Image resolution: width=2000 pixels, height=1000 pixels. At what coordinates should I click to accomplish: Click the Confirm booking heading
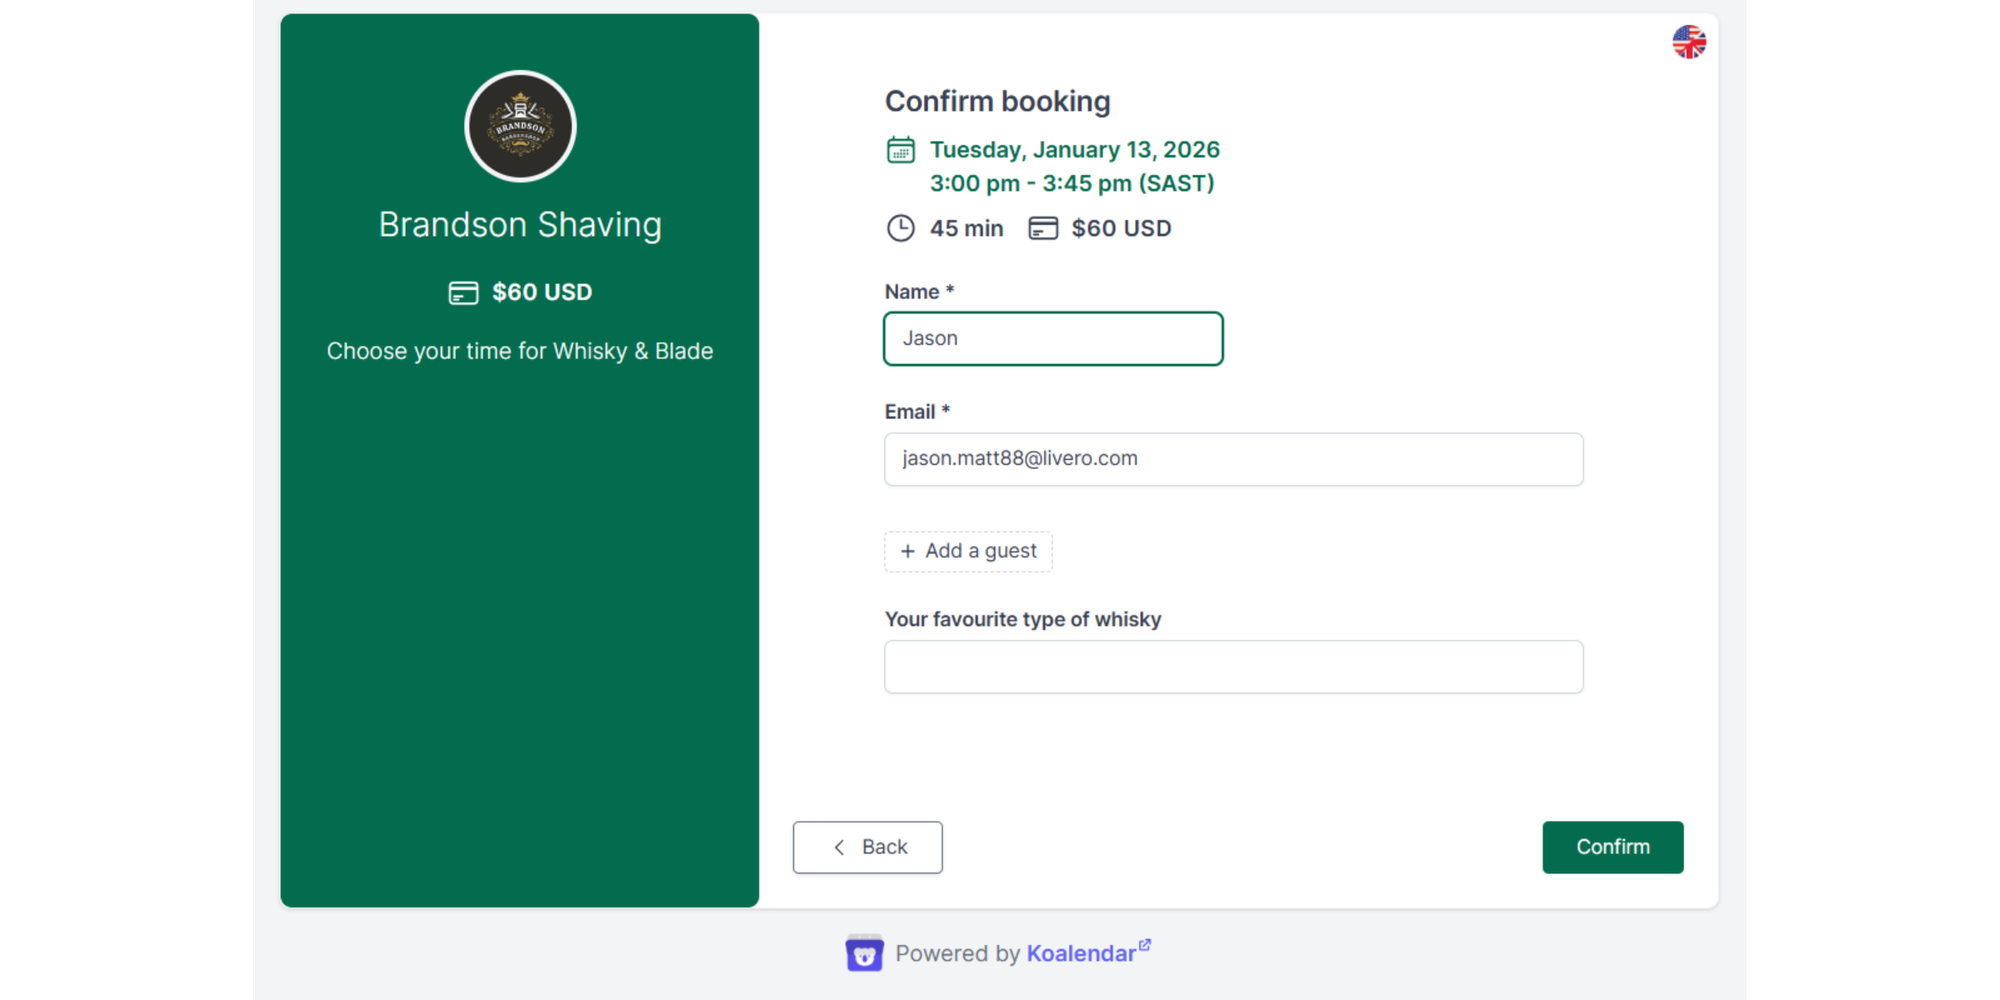tap(997, 101)
